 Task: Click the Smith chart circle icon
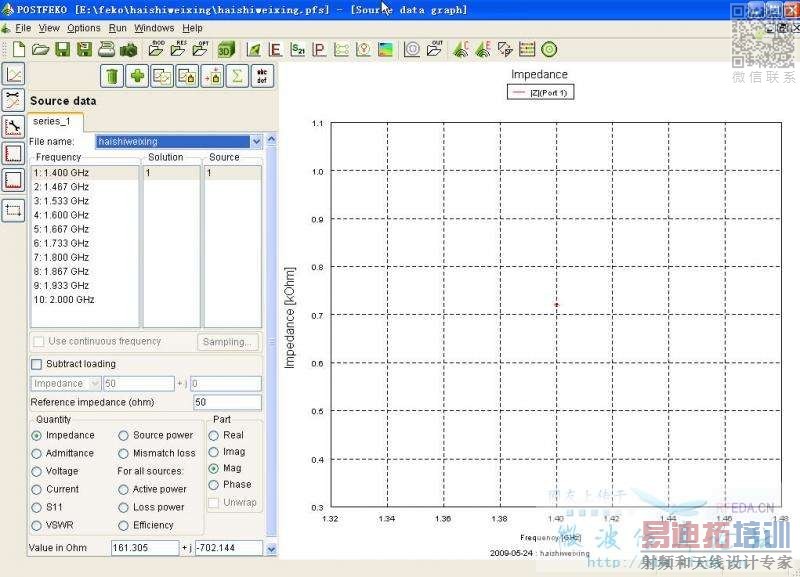point(412,49)
